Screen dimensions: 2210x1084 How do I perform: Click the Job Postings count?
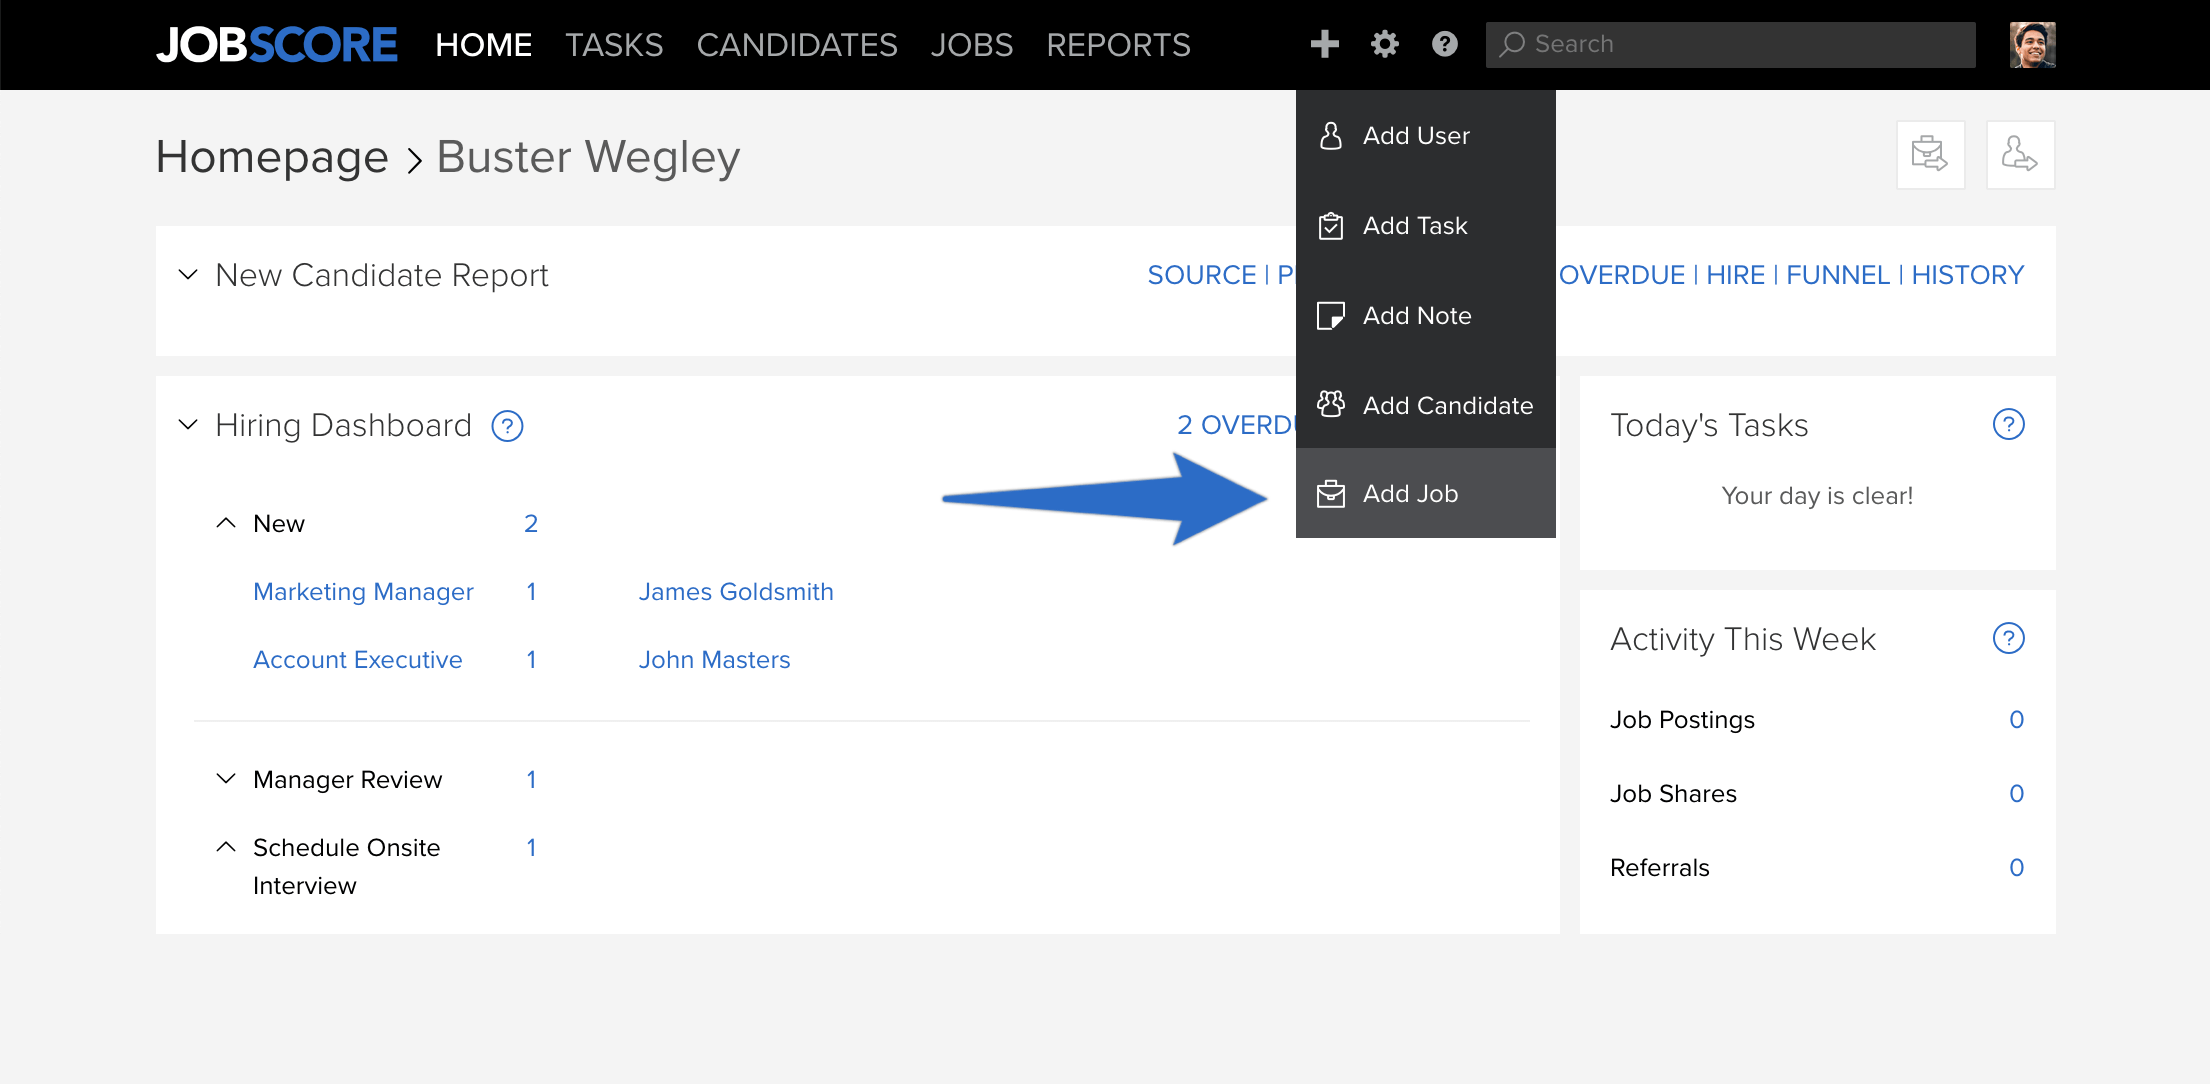tap(2017, 720)
